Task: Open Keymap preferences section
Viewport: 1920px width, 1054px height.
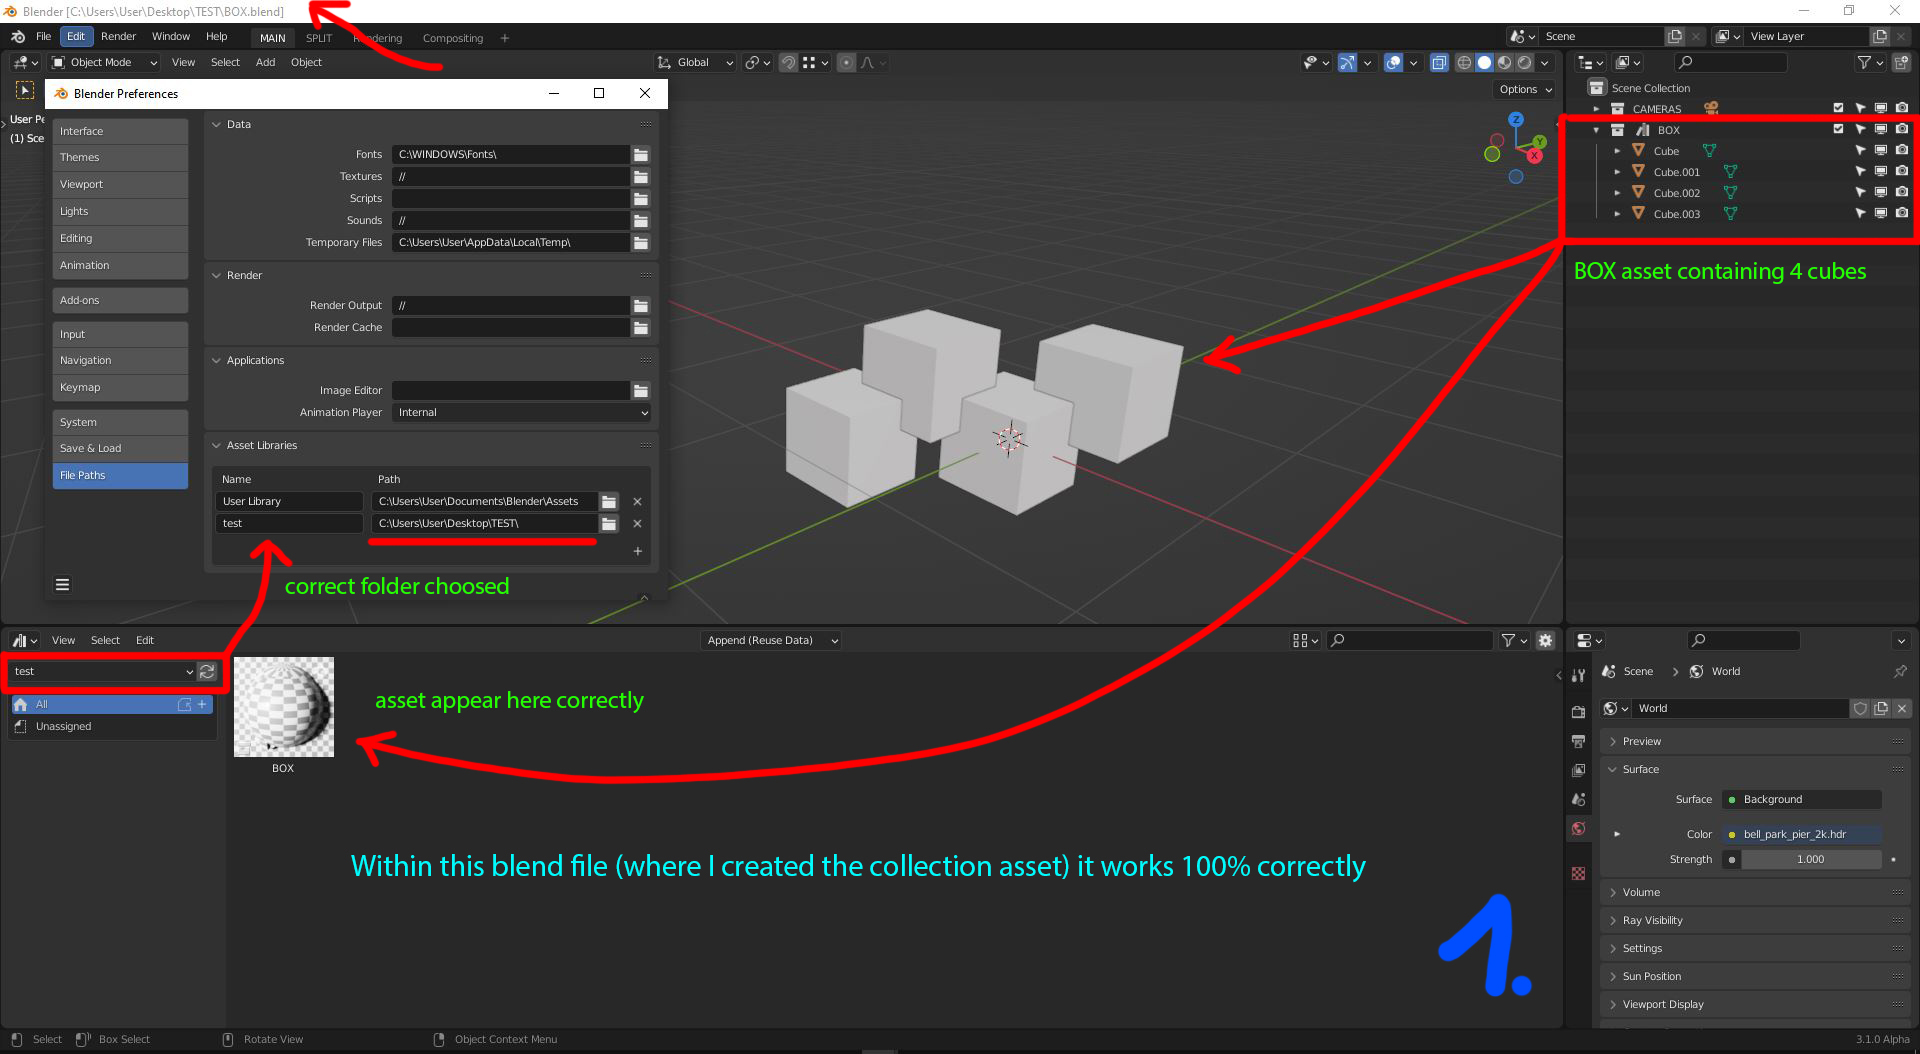Action: [120, 388]
